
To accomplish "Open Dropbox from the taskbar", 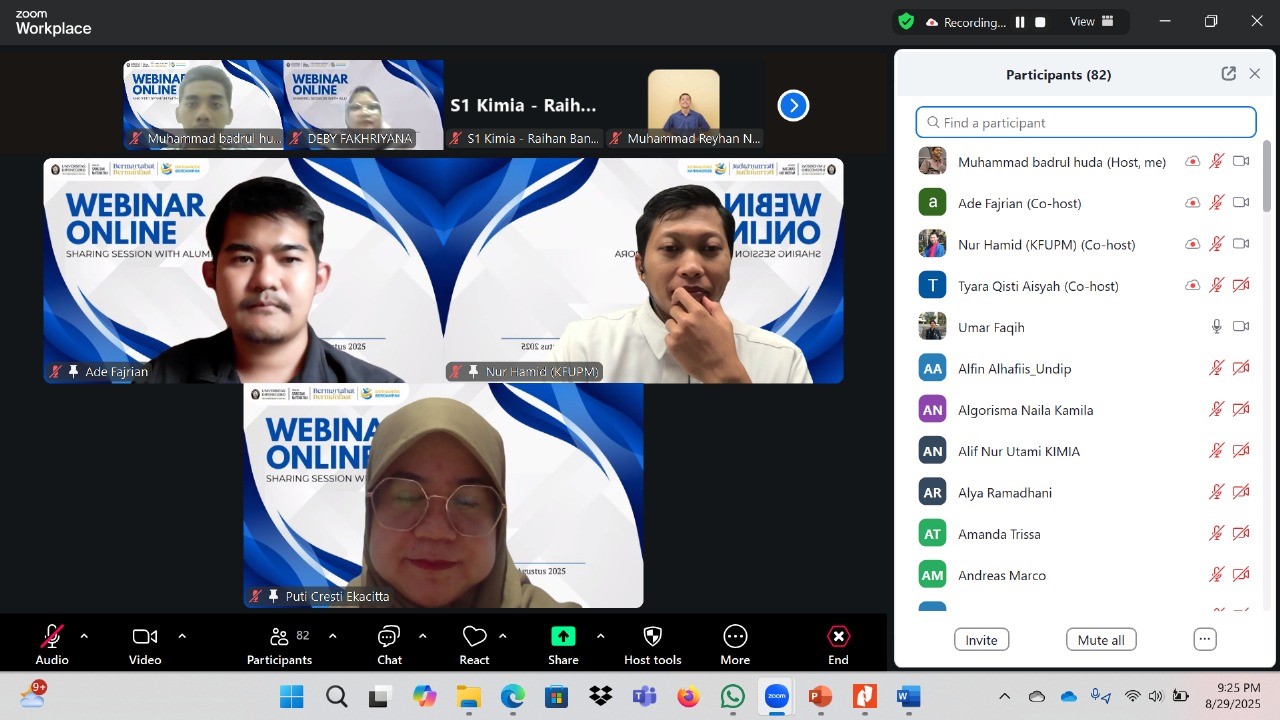I will tap(601, 697).
